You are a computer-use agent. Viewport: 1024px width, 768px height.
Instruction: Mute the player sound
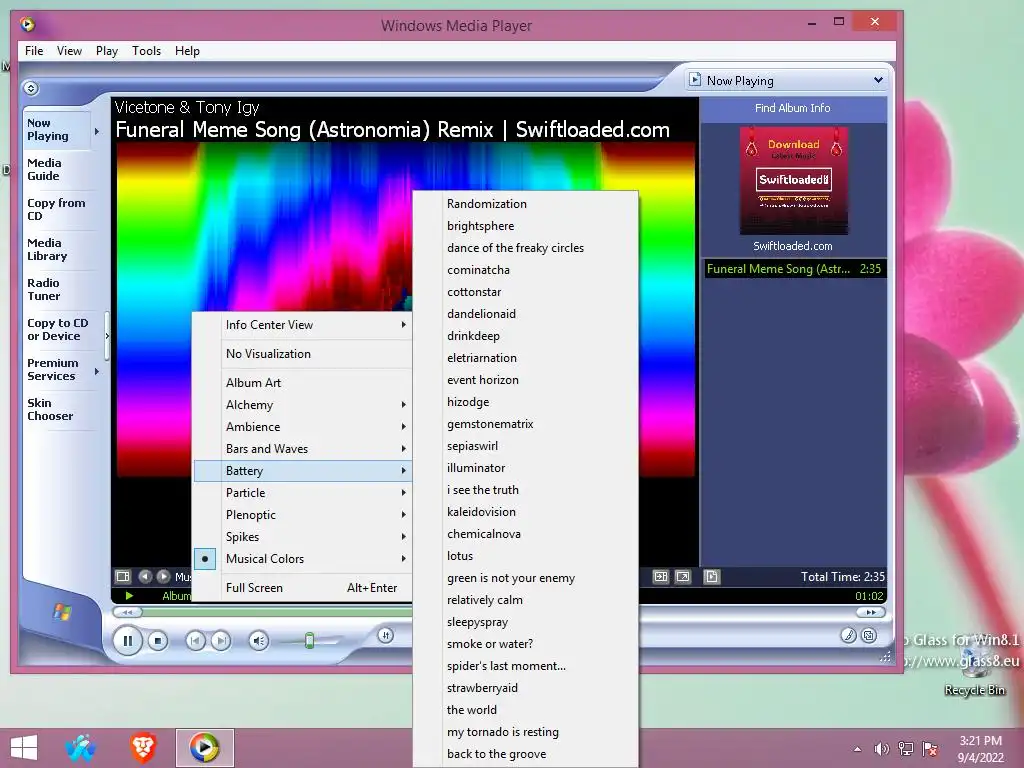point(259,641)
